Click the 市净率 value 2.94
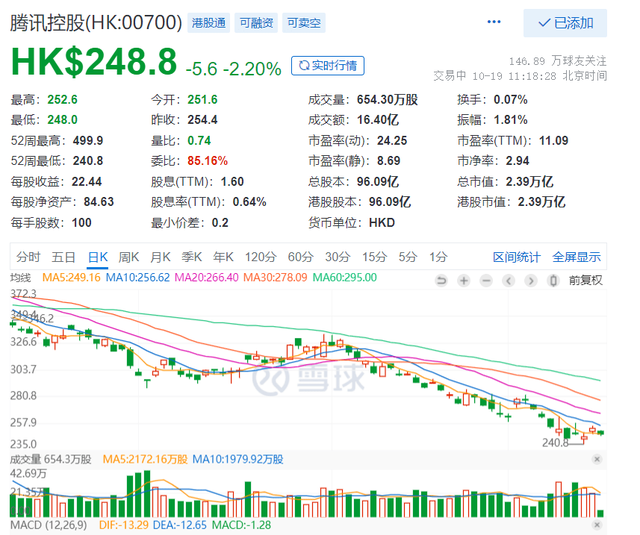 point(517,161)
